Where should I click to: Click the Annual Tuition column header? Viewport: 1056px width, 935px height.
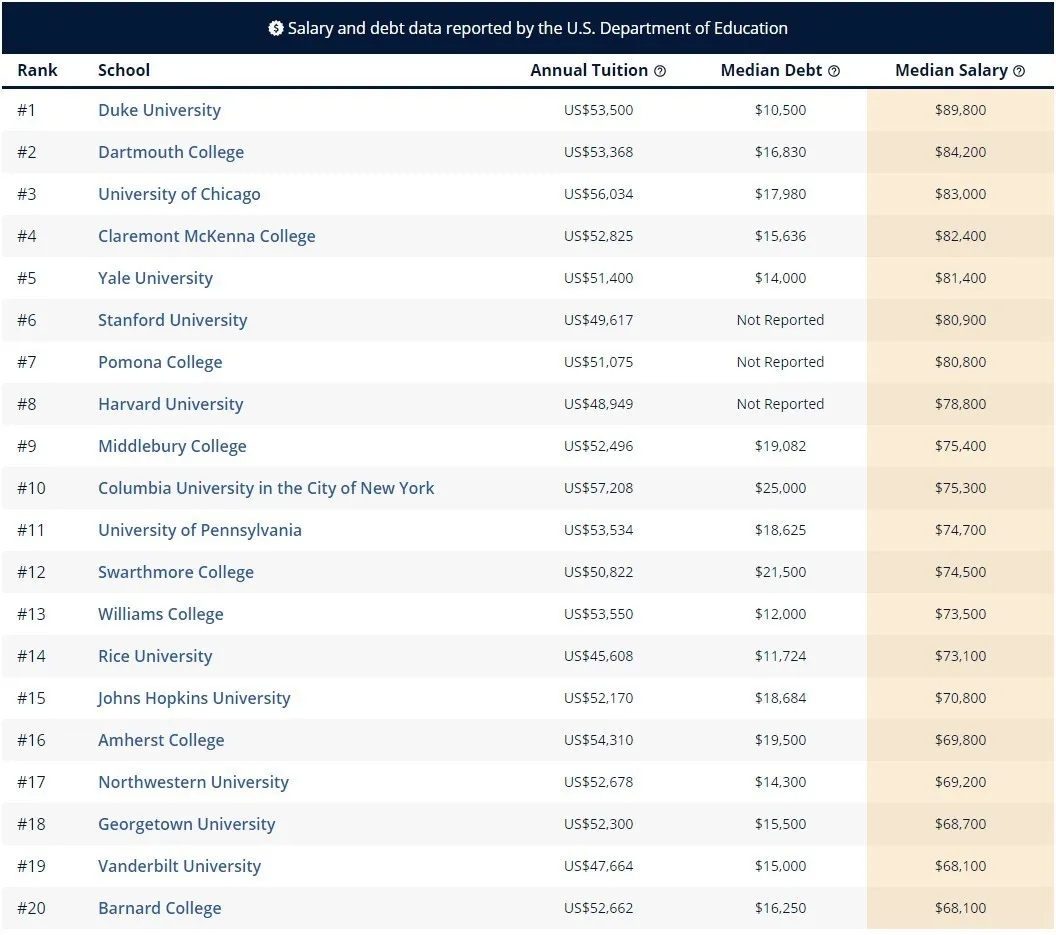point(589,70)
